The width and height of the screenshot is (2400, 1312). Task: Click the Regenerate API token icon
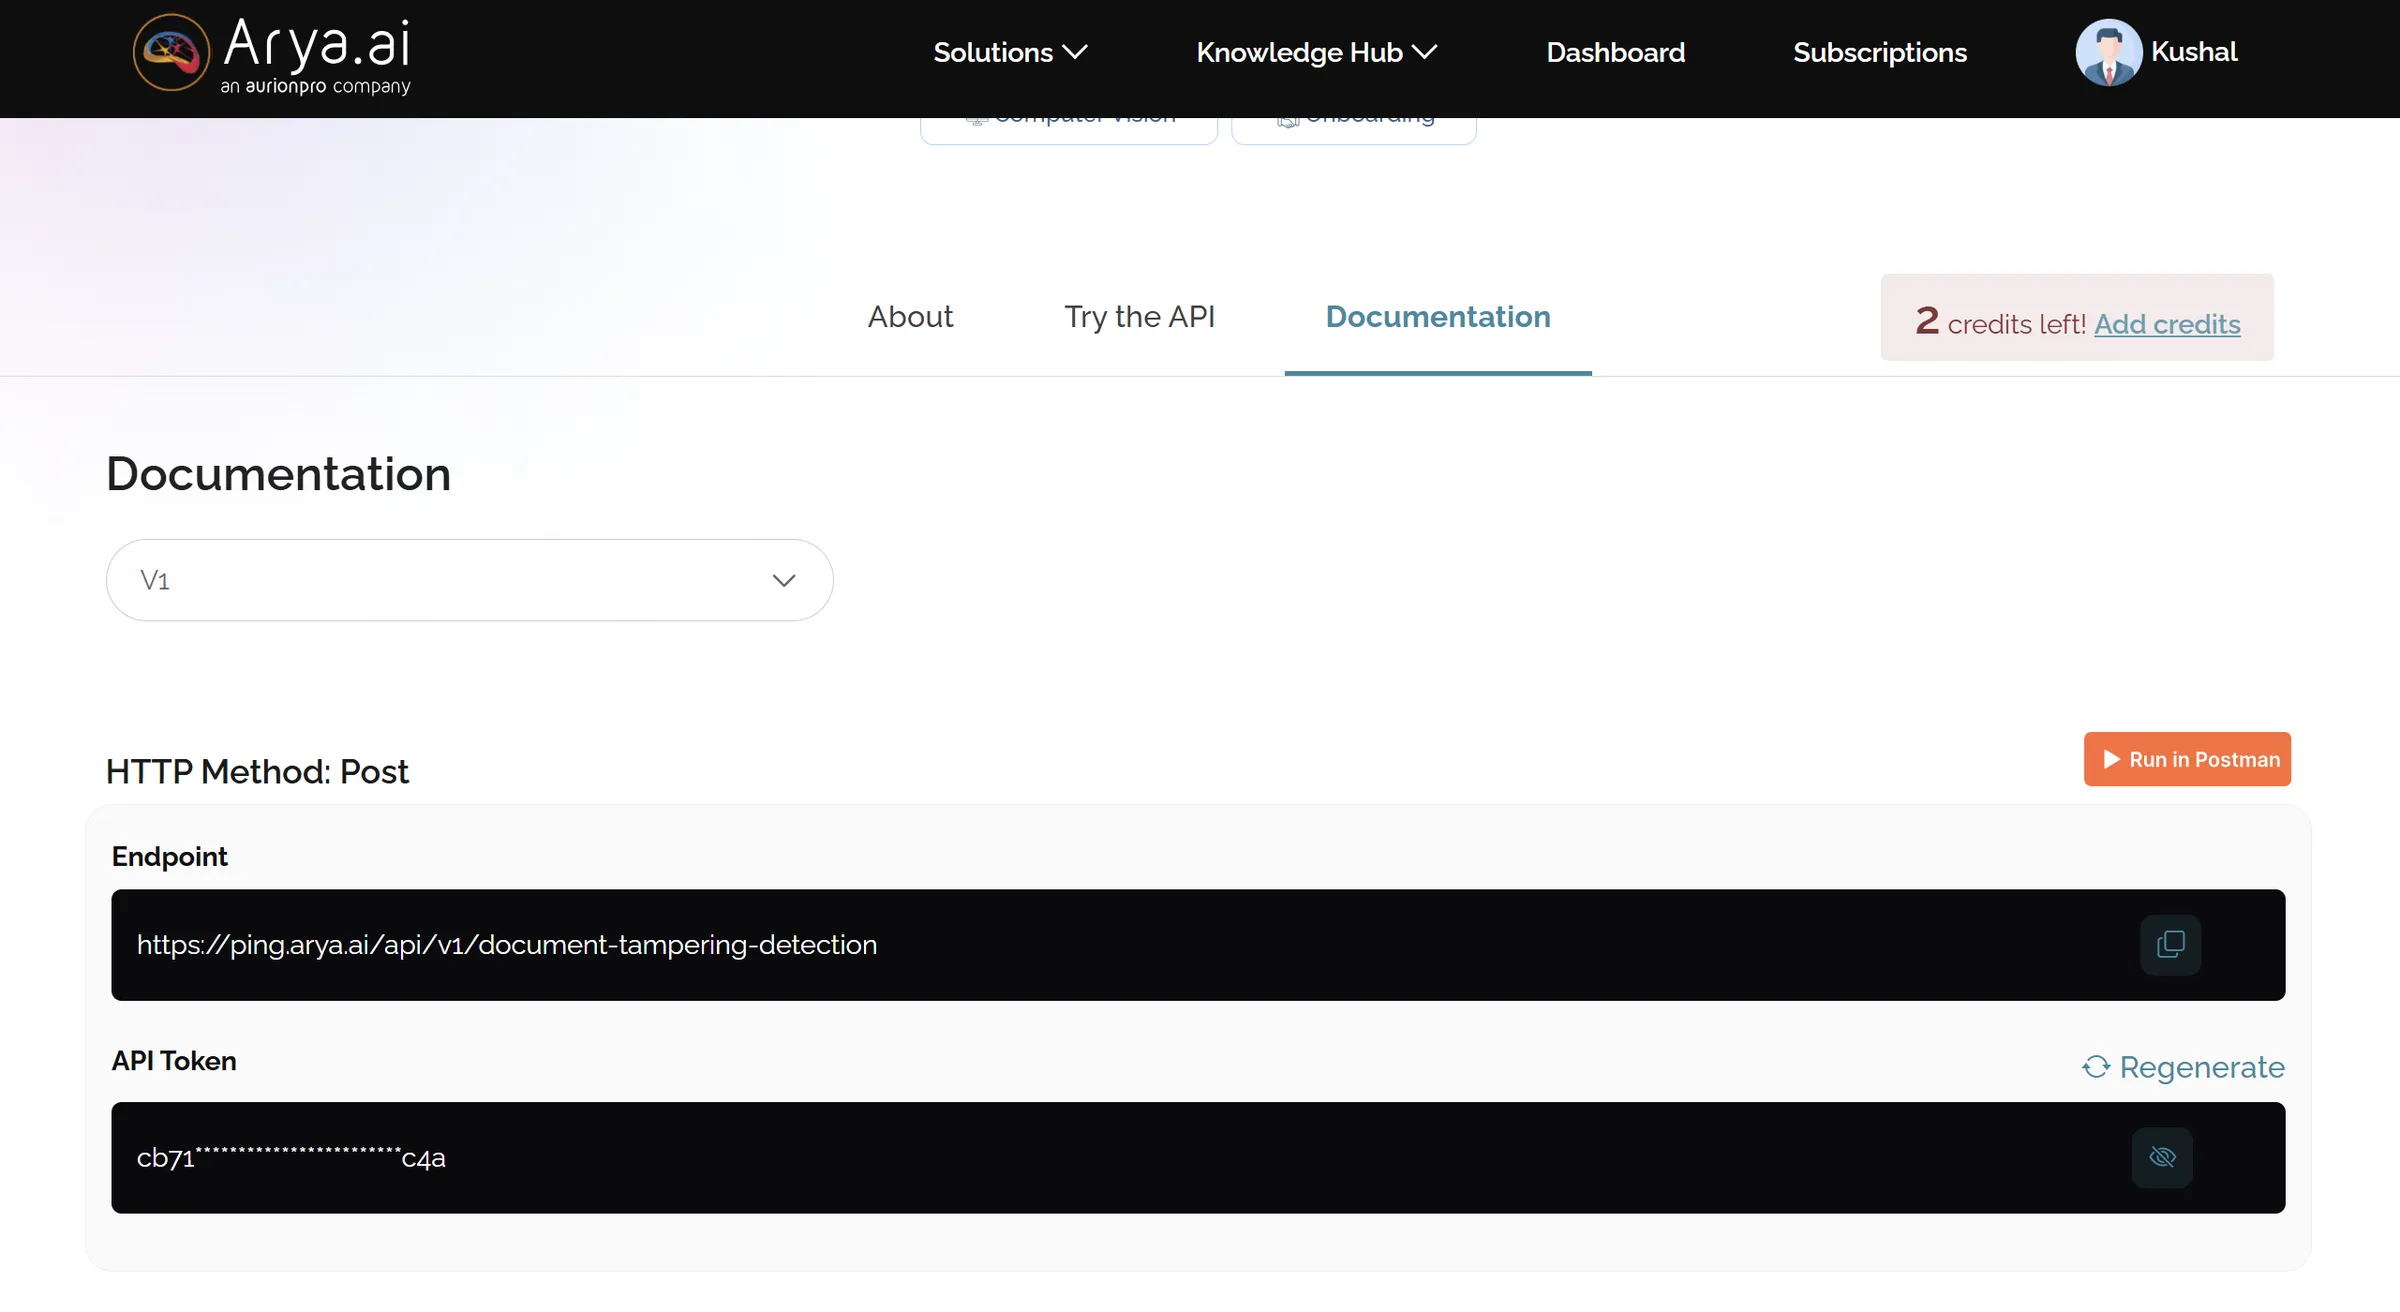click(x=2097, y=1067)
